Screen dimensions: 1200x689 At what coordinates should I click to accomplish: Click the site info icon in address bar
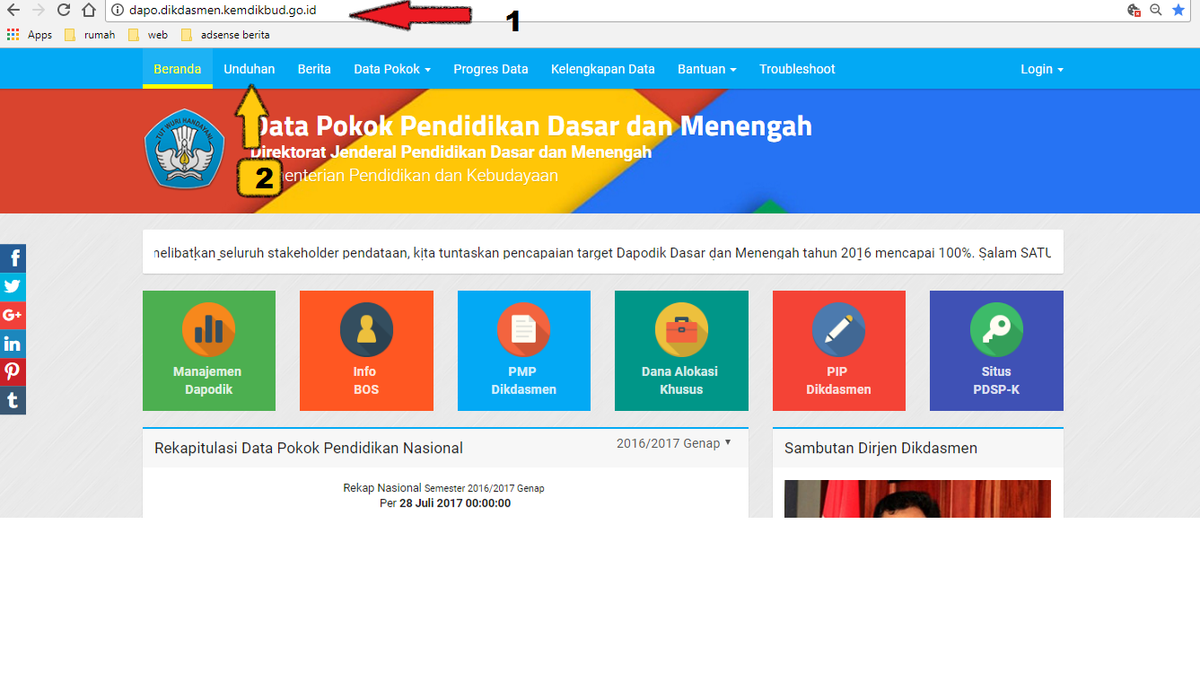pos(117,10)
